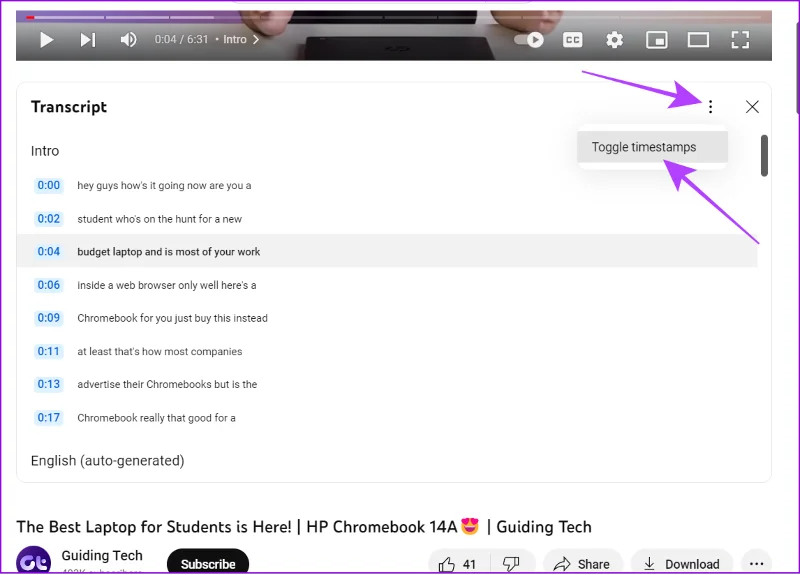Share the video
800x575 pixels.
tap(582, 564)
